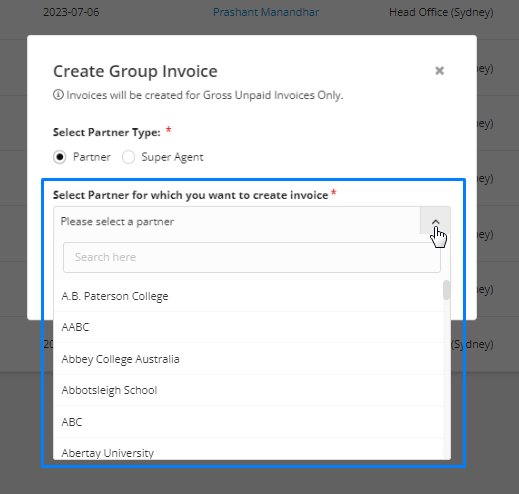Click the Search here input field
Viewport: 519px width, 494px height.
point(252,257)
